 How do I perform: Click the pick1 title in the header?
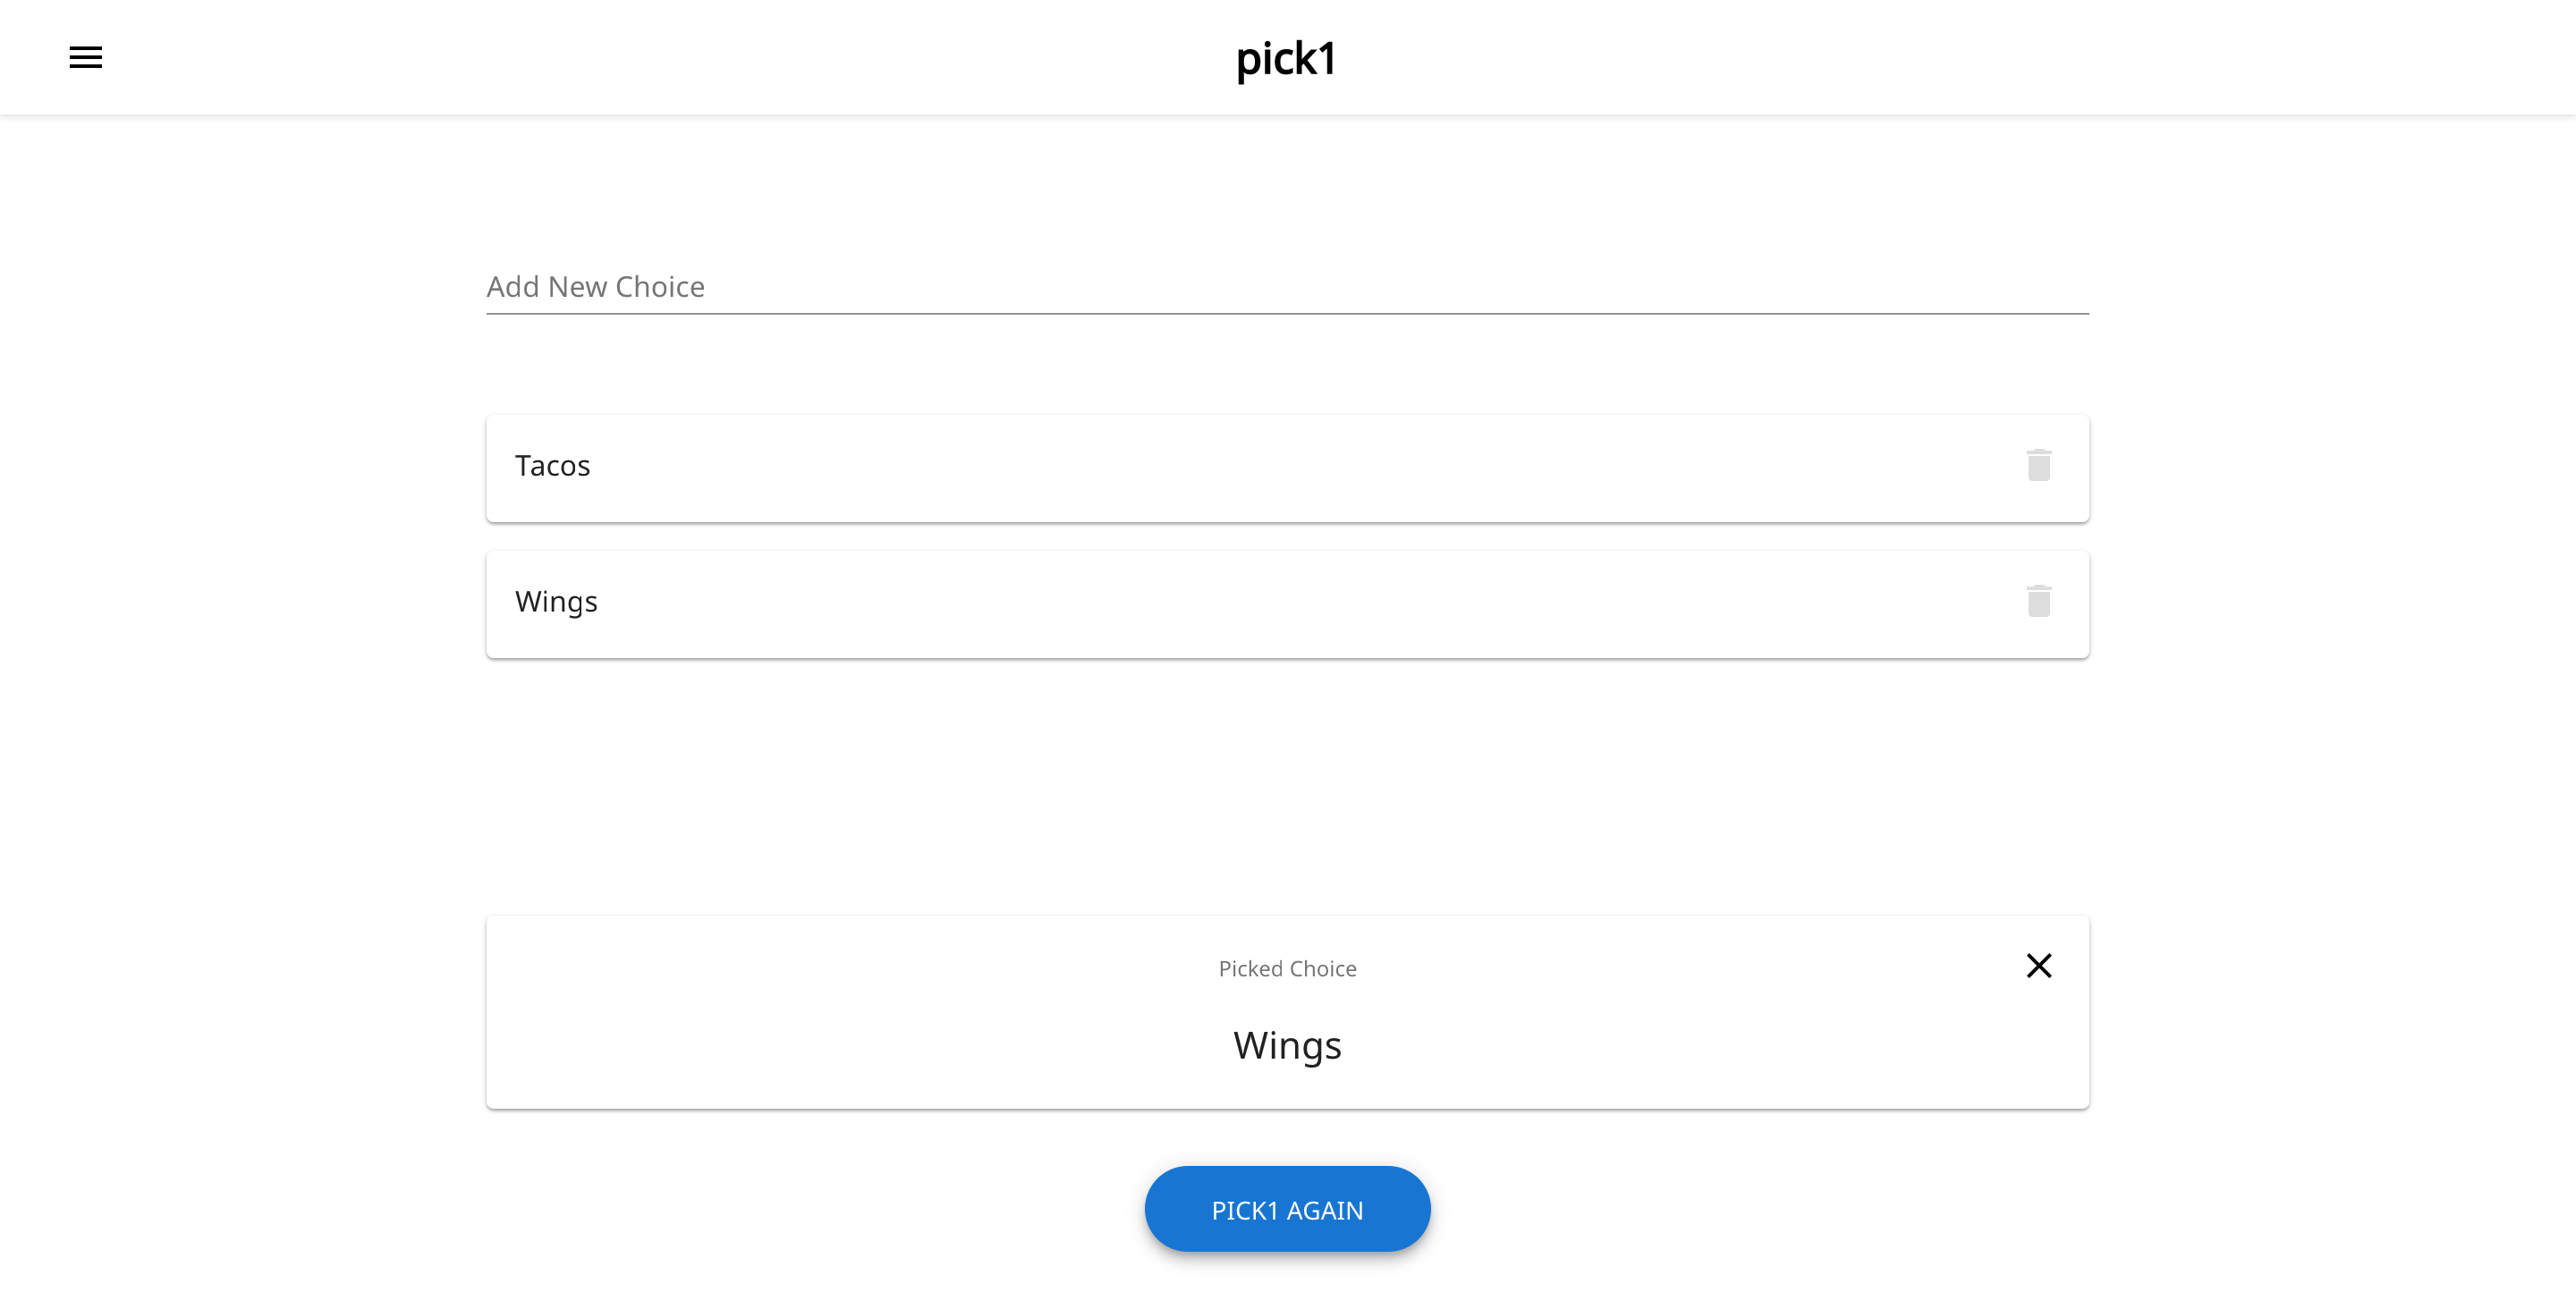click(x=1287, y=59)
